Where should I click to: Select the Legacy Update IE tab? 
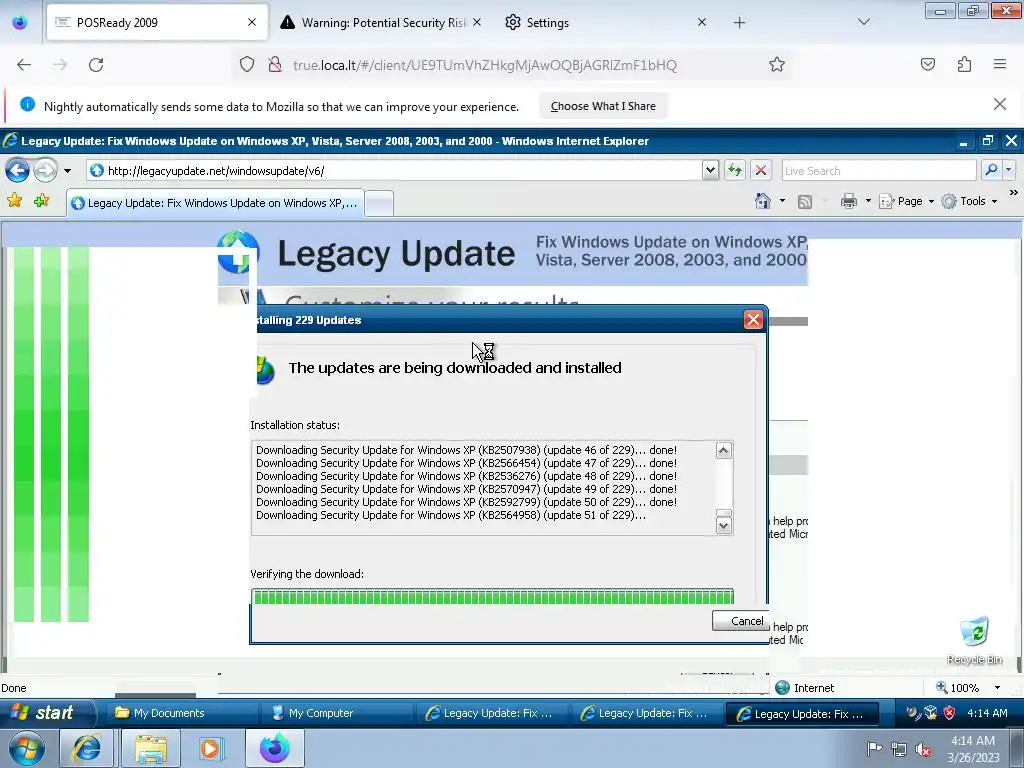pos(215,203)
